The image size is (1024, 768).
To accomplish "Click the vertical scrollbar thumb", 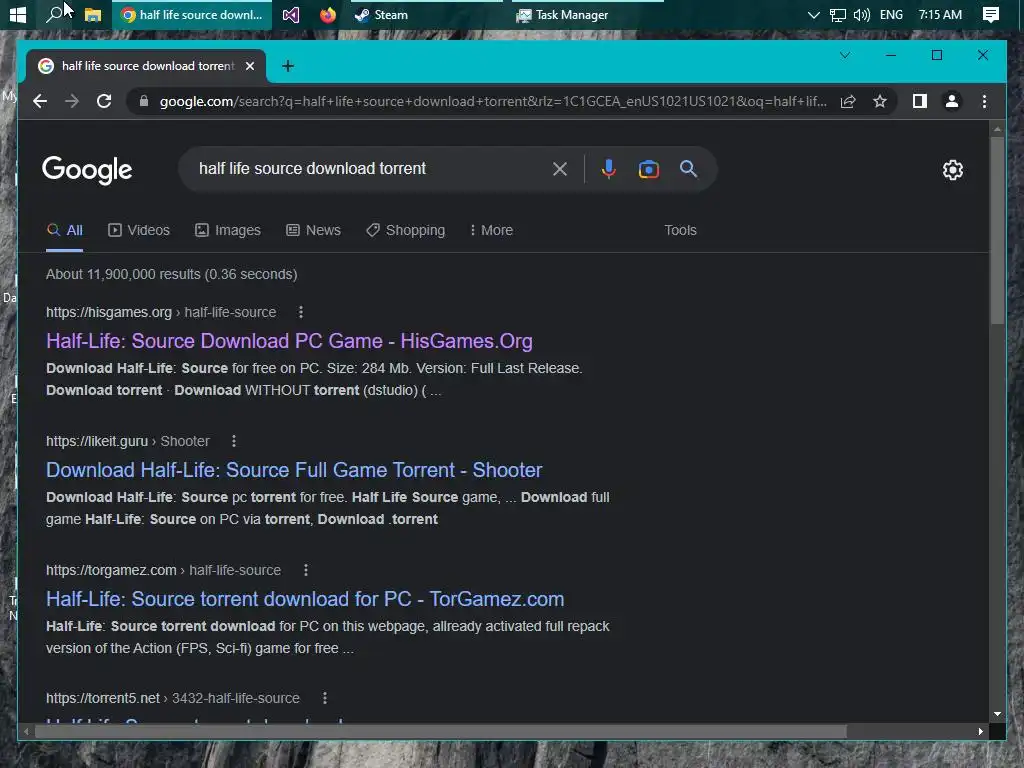I will tap(997, 230).
